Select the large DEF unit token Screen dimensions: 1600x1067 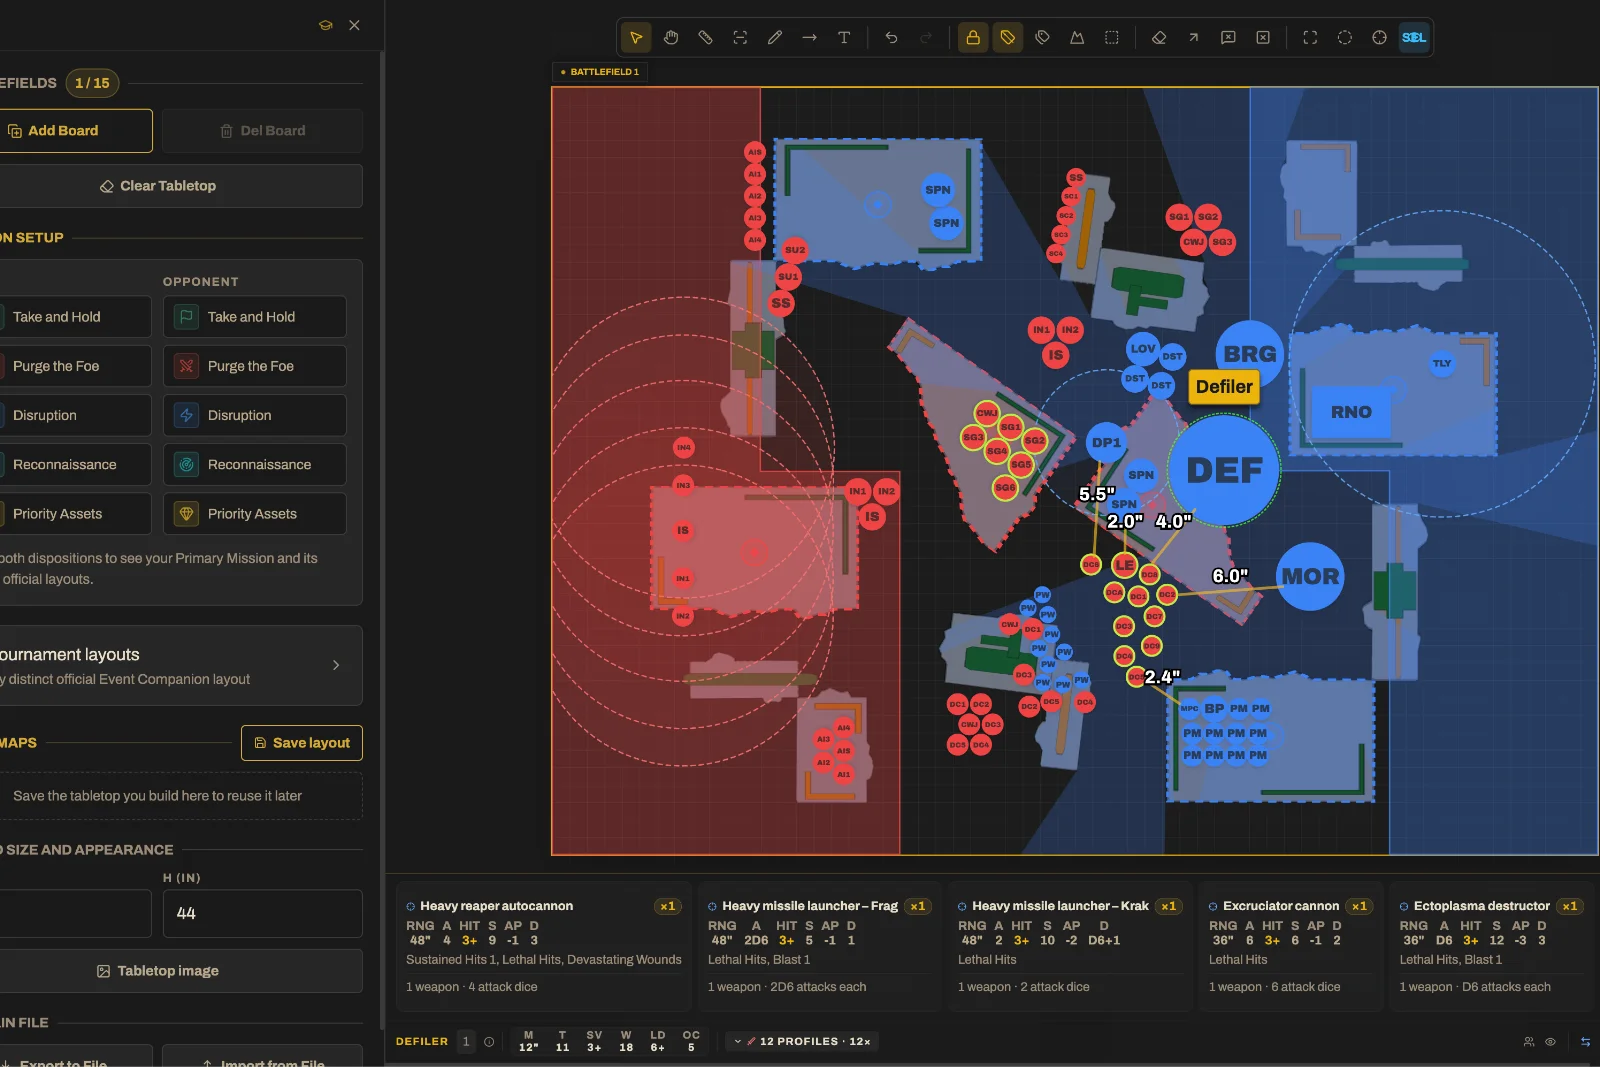[1224, 470]
